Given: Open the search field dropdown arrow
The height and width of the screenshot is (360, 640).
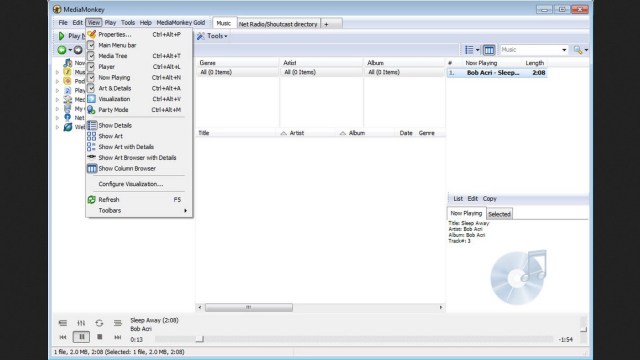Looking at the screenshot, I should [564, 50].
